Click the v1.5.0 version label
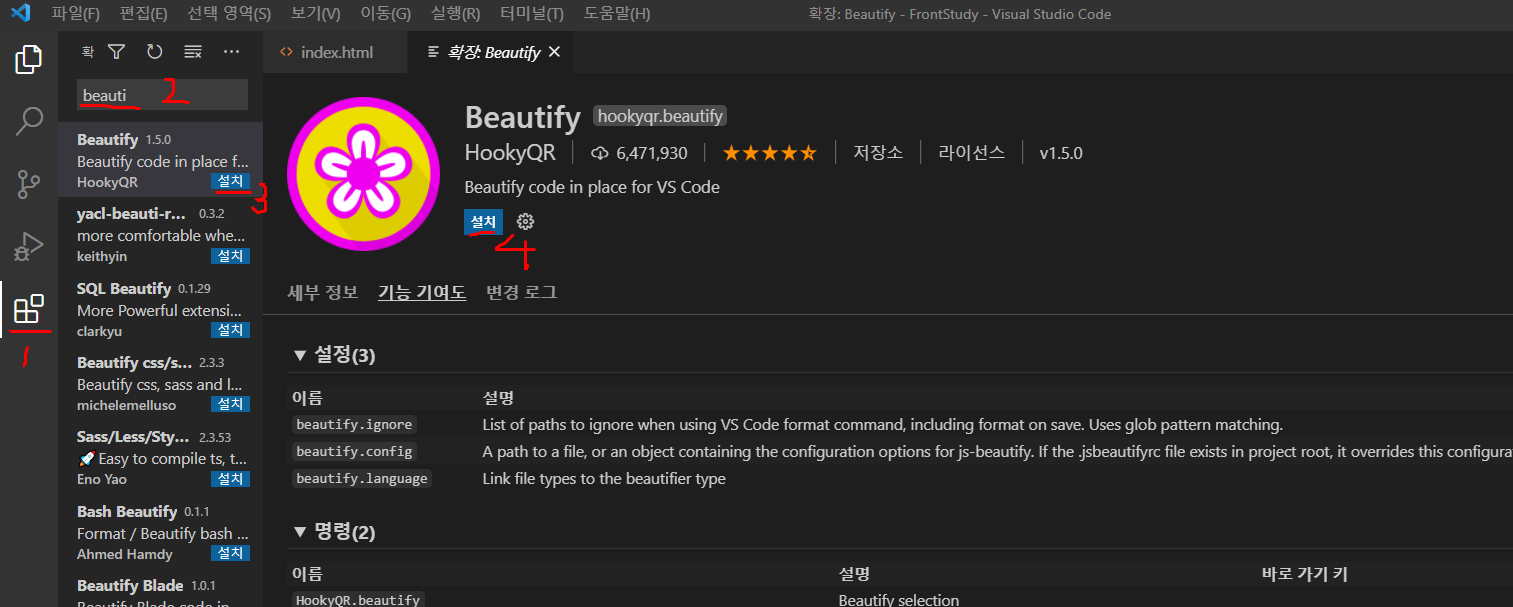This screenshot has width=1513, height=607. coord(1061,153)
